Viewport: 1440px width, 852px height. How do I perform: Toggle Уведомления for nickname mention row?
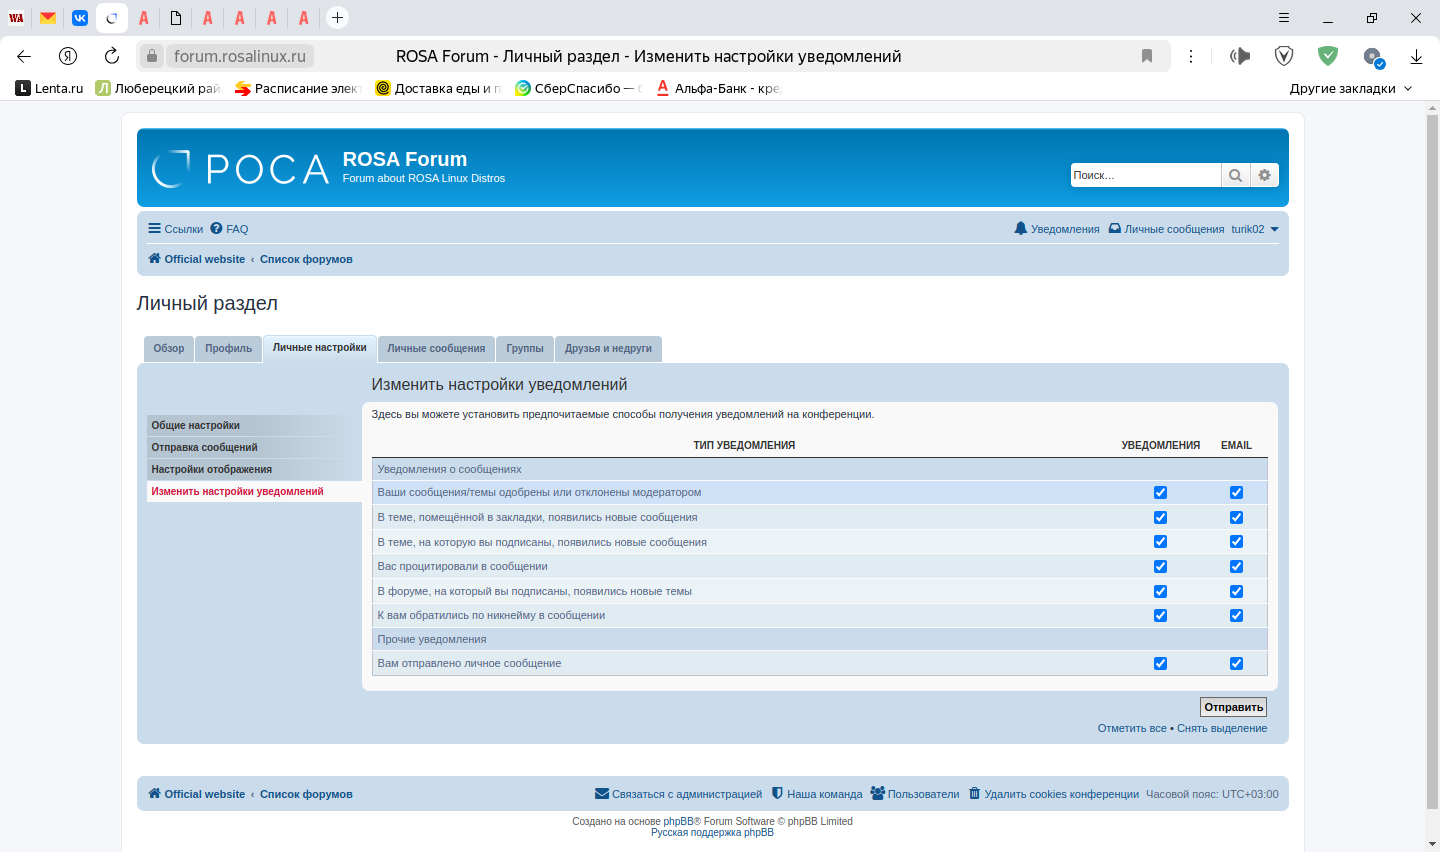(x=1160, y=615)
